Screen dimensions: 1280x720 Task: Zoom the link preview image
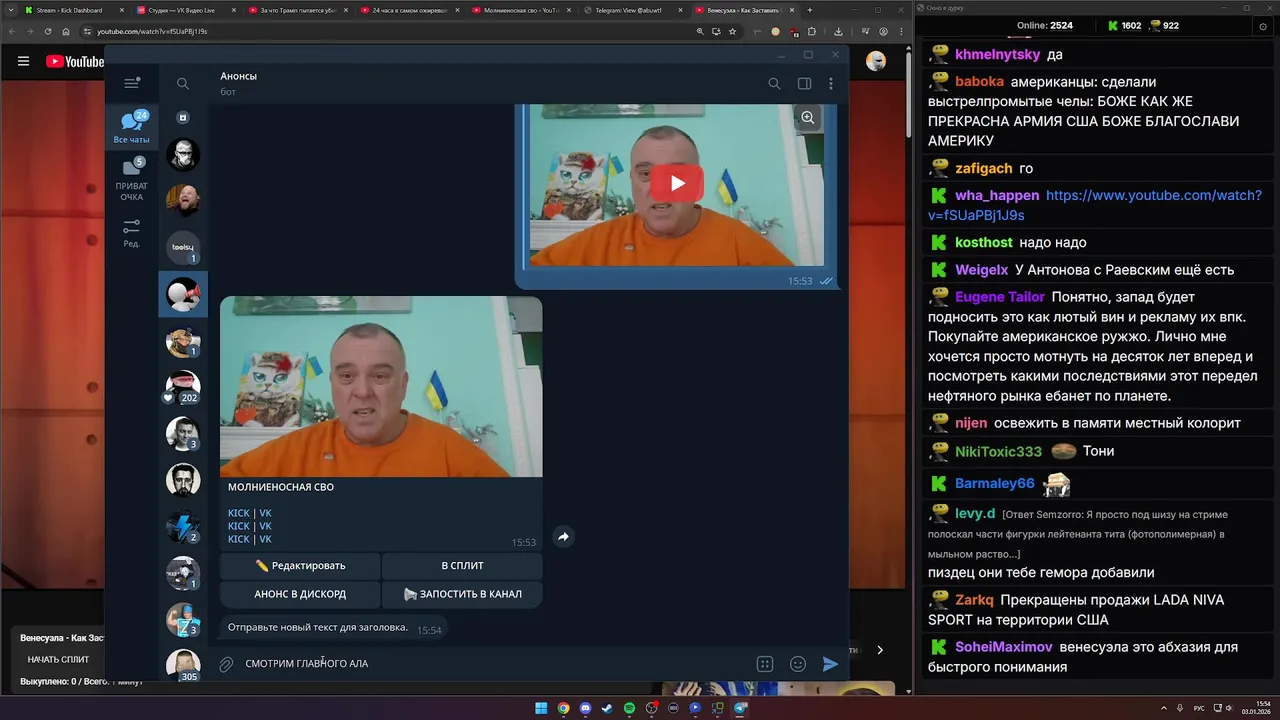807,118
